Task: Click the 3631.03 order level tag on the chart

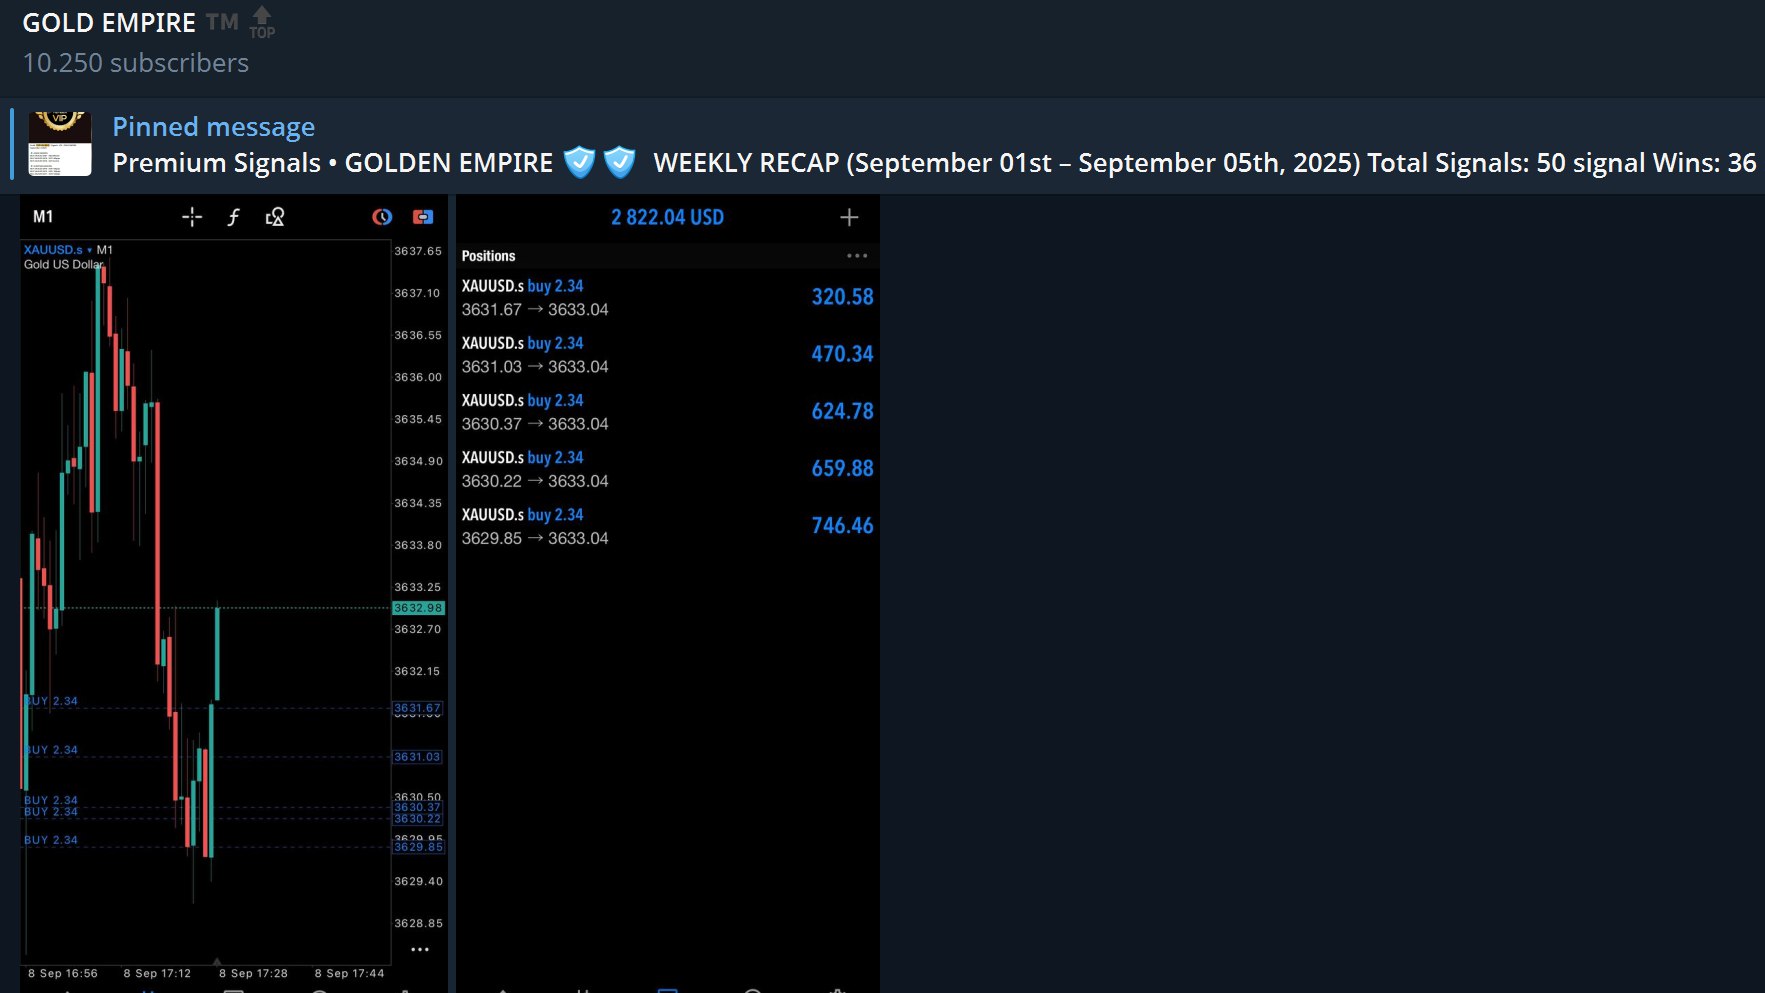Action: (417, 757)
